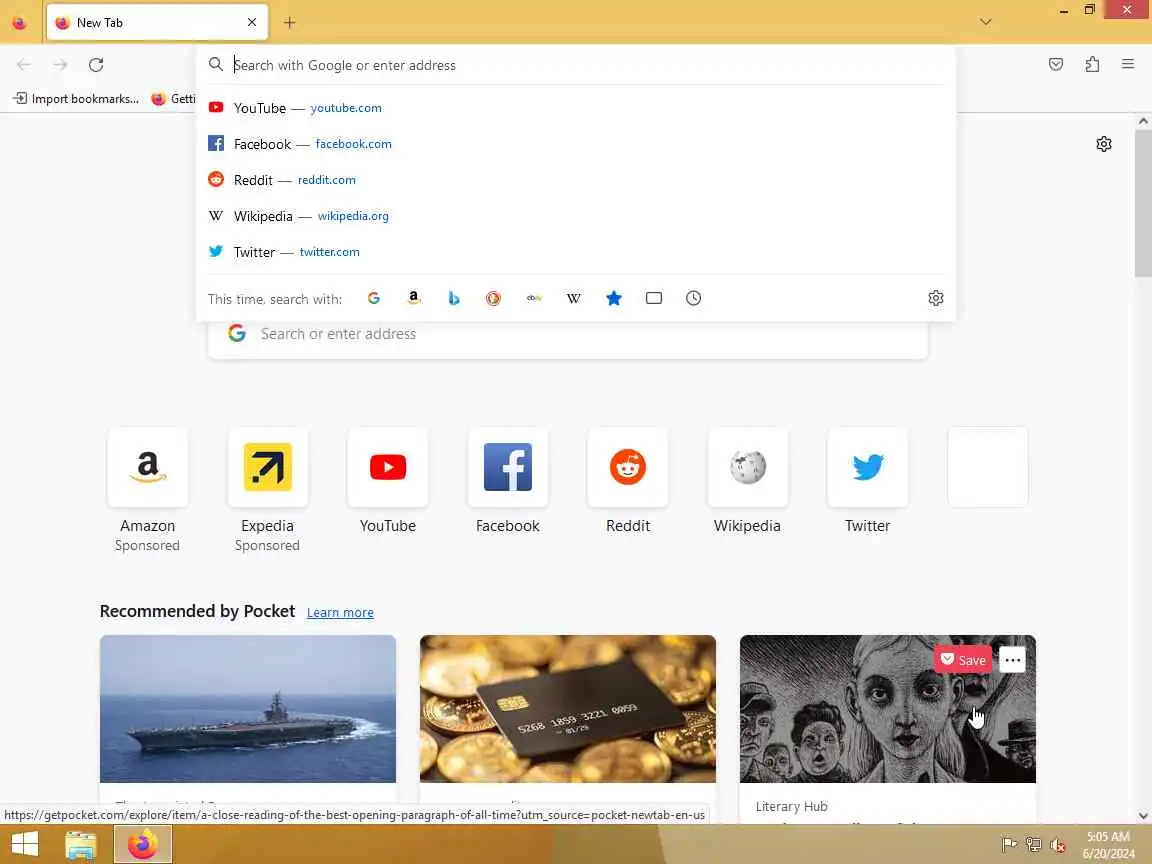Open the taskbar clock showing 5:05 AM
The image size is (1152, 864).
pos(1109,845)
